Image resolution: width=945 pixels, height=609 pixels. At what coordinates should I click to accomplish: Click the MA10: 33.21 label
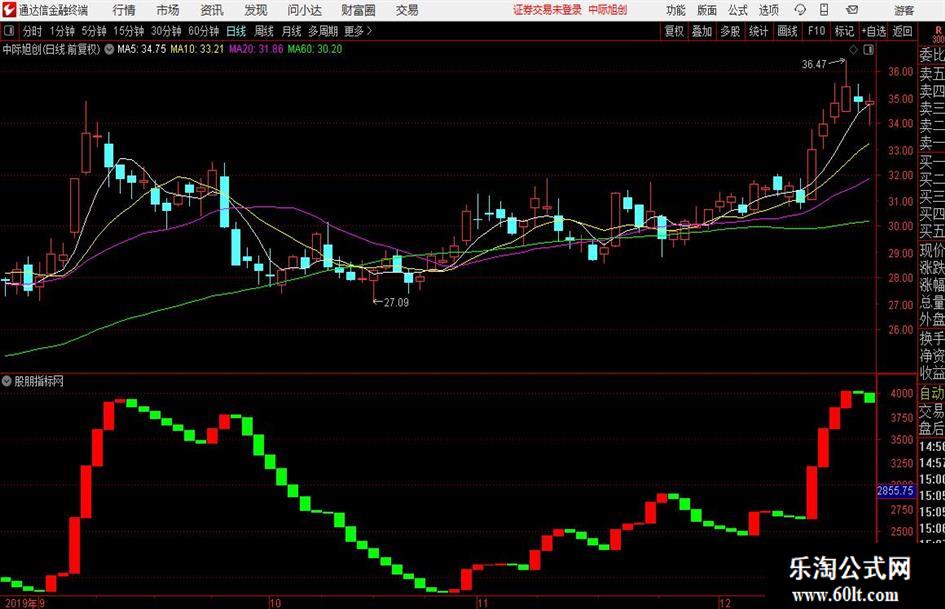coord(197,49)
